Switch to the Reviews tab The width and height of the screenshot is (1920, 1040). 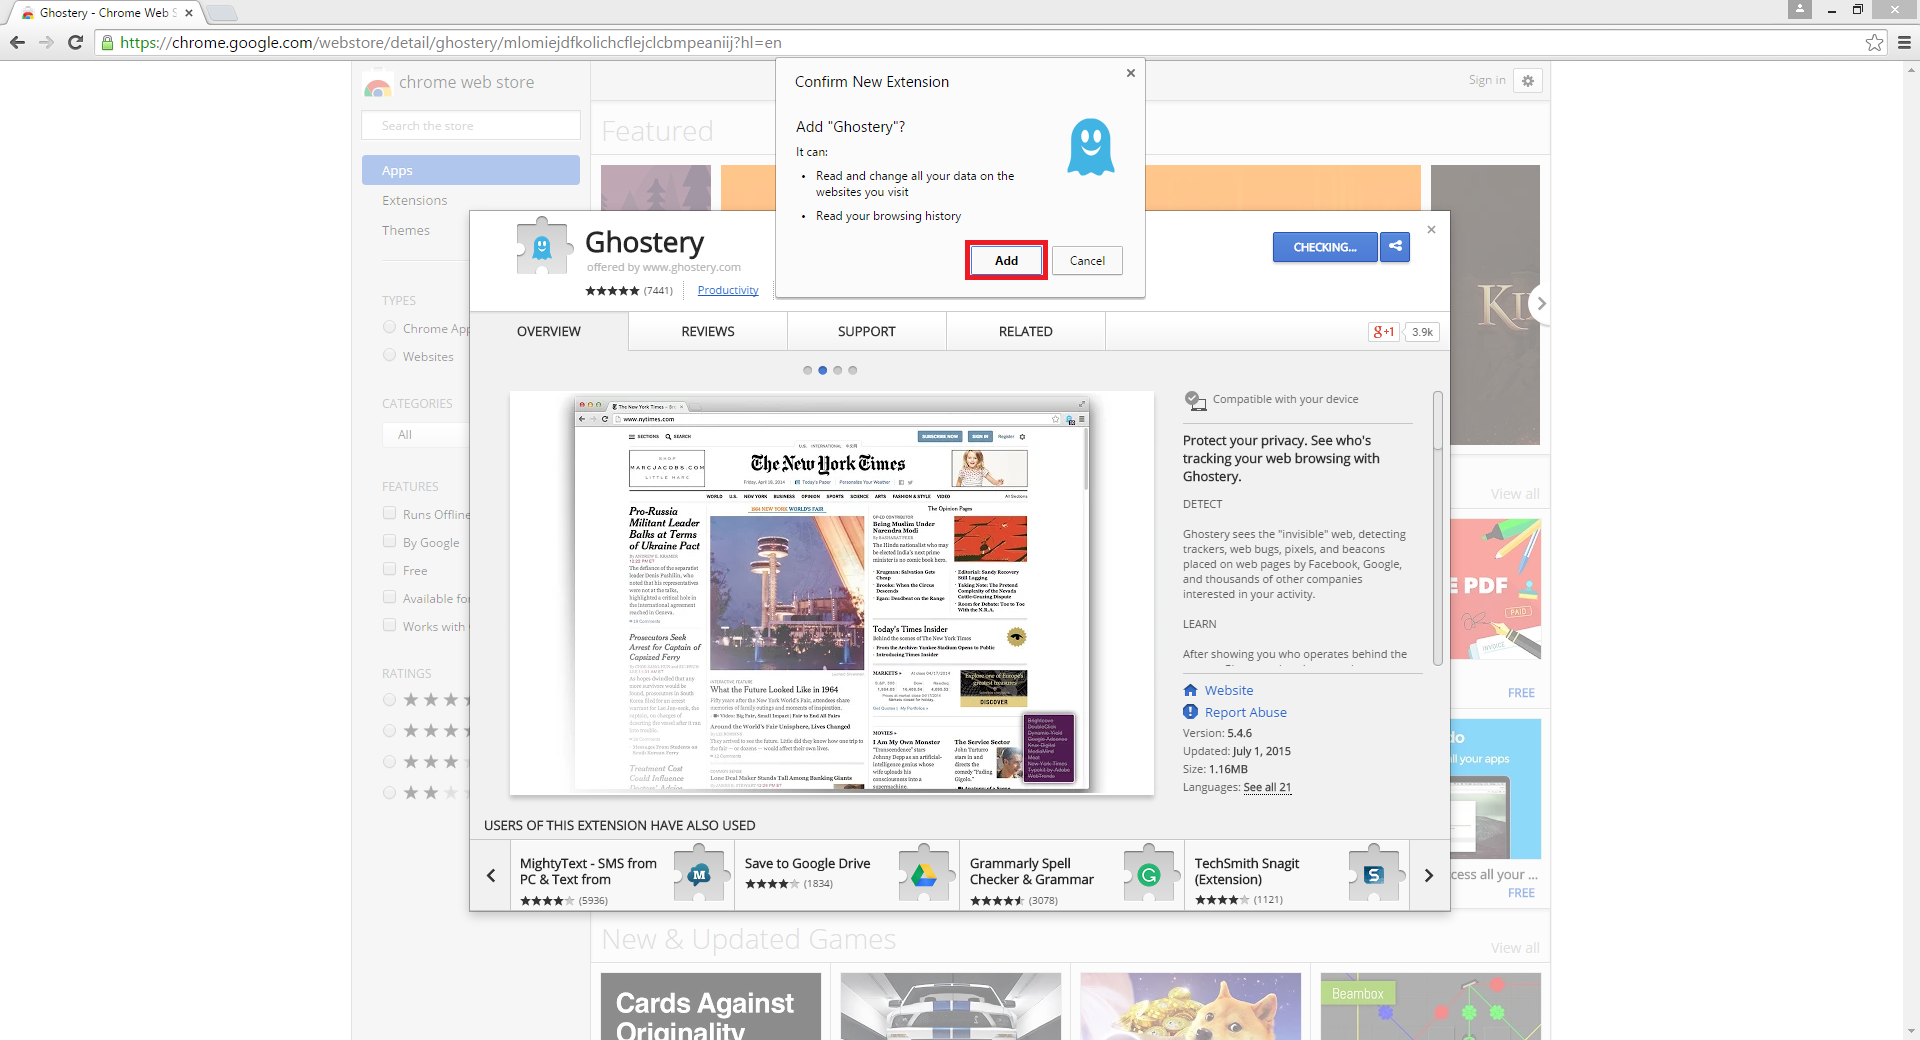click(x=707, y=332)
